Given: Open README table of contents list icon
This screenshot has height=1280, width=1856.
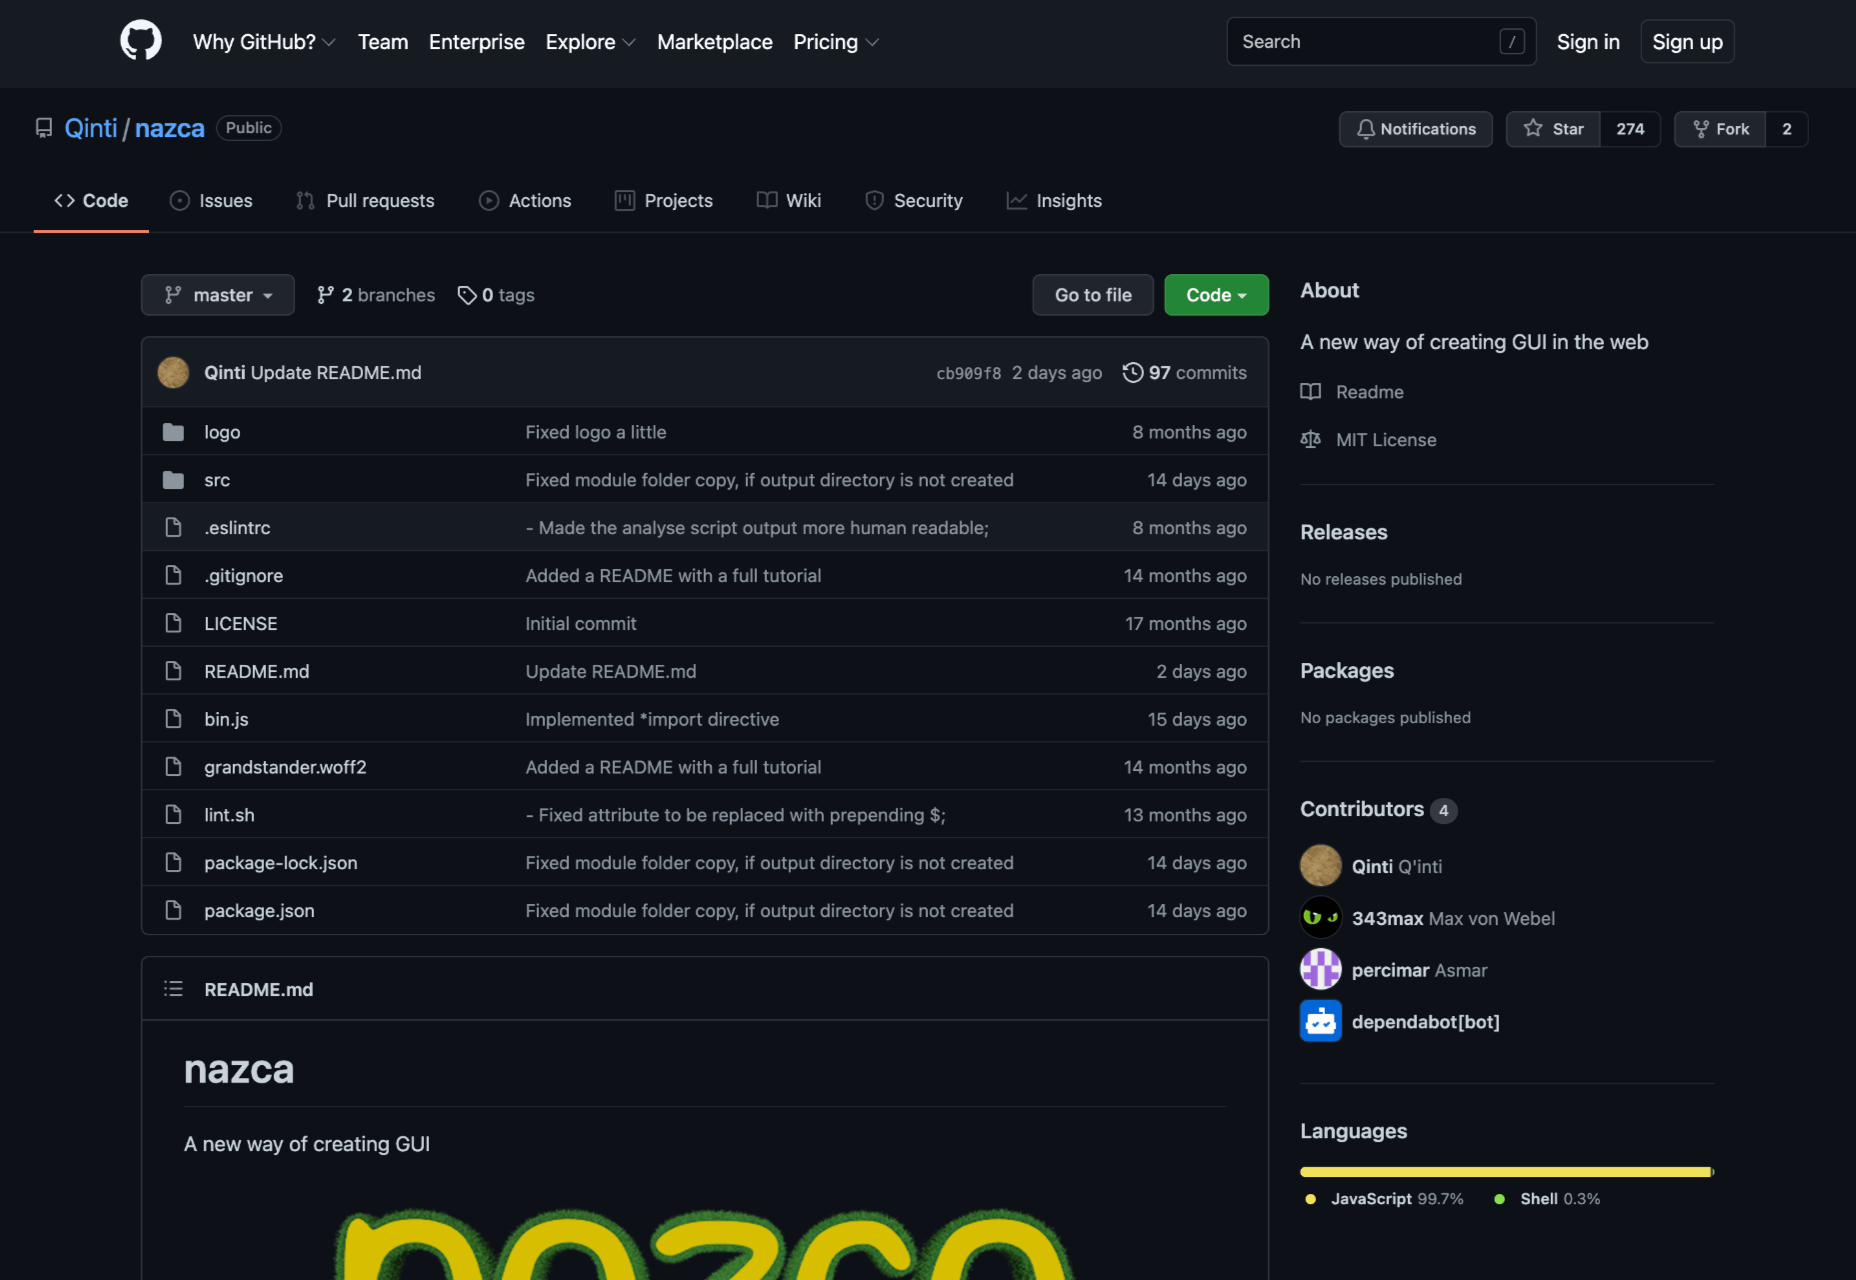Looking at the screenshot, I should coord(173,989).
